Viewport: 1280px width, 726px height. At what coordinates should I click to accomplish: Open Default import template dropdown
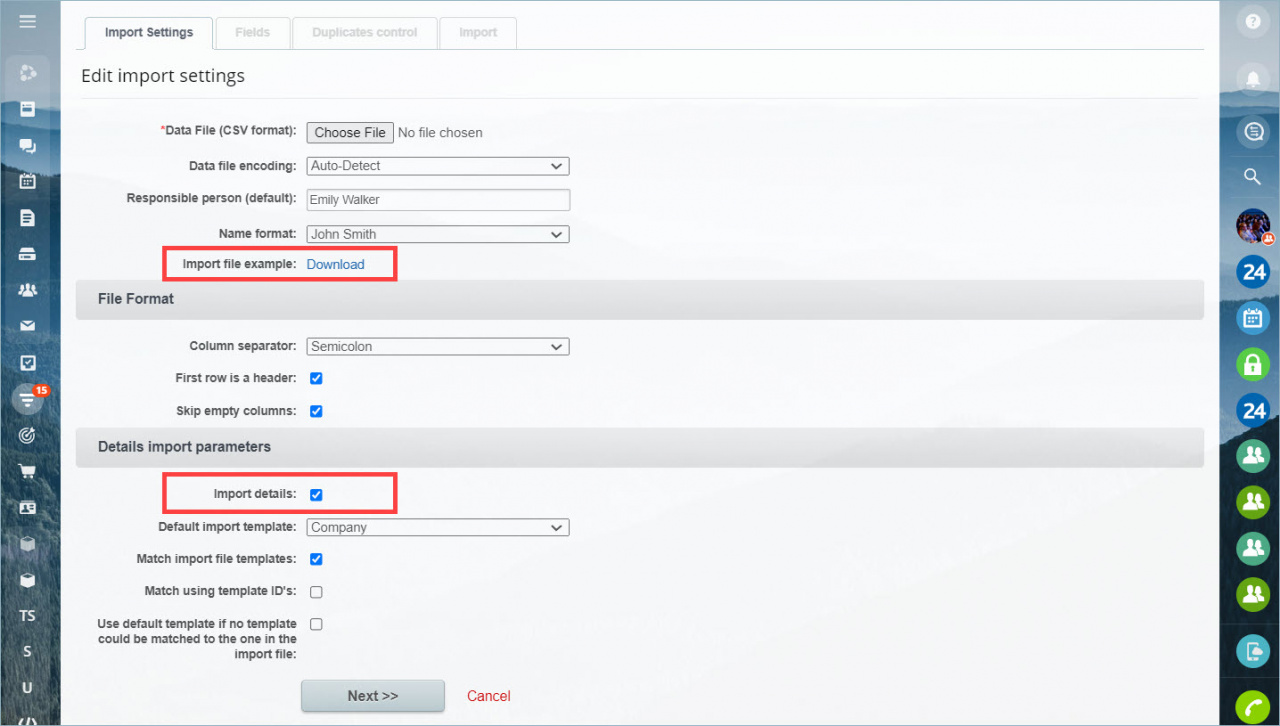click(438, 527)
